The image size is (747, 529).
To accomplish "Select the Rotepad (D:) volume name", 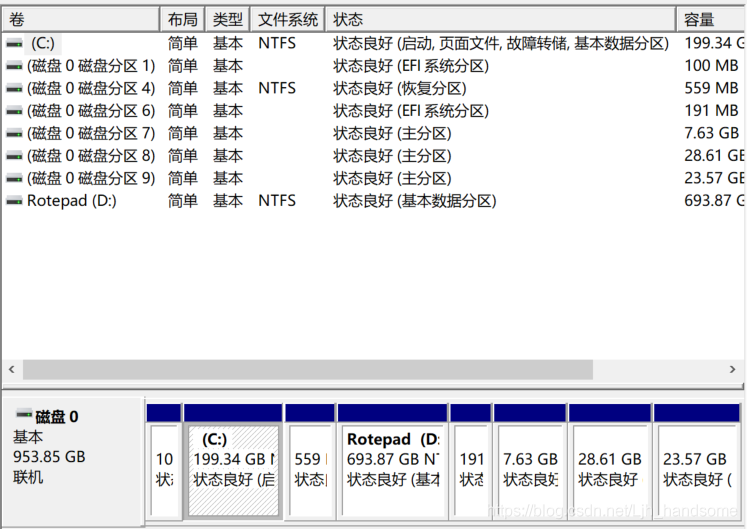I will (x=72, y=201).
